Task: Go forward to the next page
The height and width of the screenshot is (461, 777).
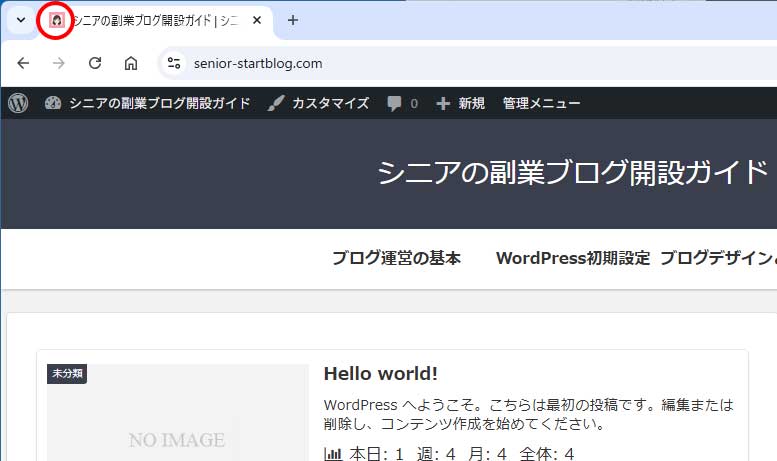Action: click(x=59, y=63)
